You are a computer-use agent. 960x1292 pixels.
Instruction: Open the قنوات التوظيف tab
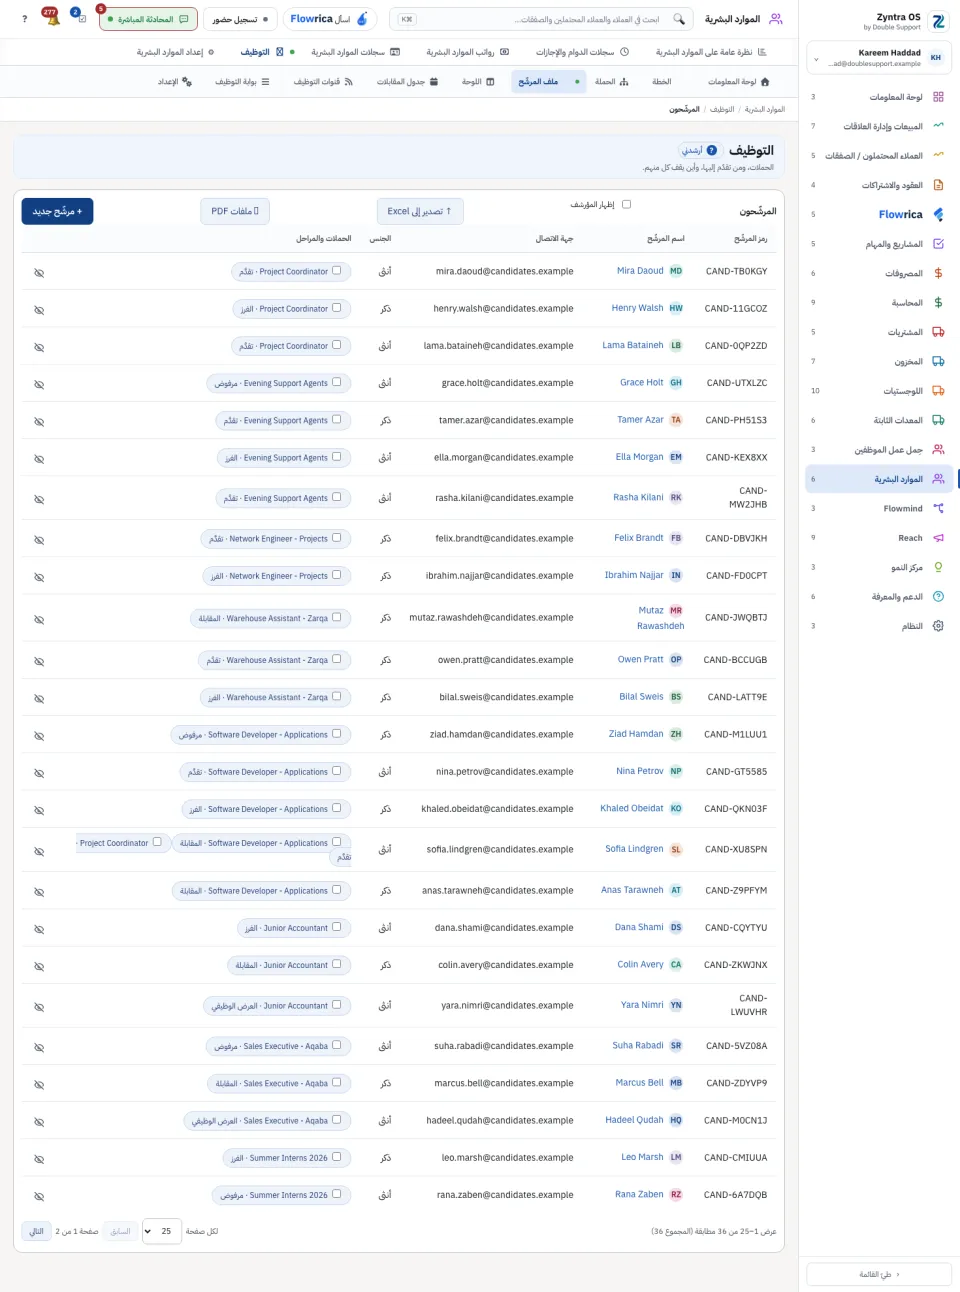point(323,82)
